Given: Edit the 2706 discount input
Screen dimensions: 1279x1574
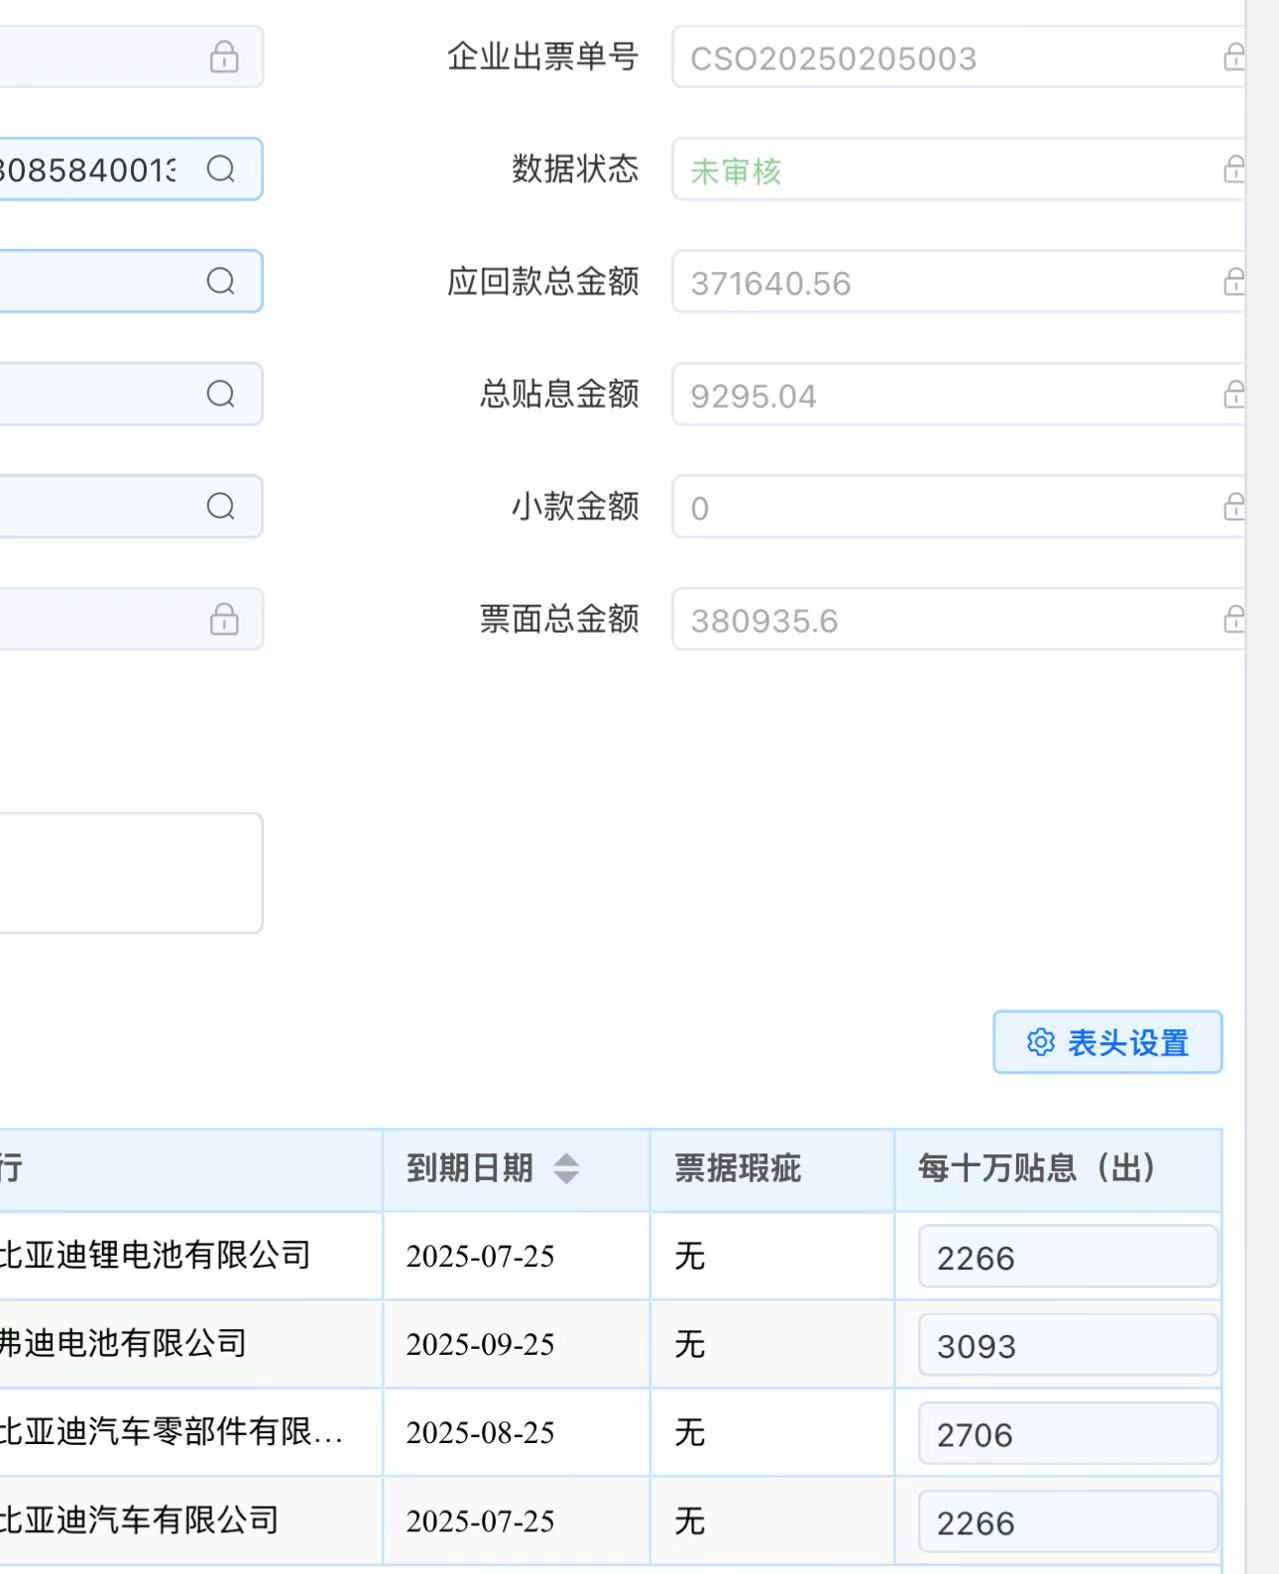Looking at the screenshot, I should (1066, 1434).
